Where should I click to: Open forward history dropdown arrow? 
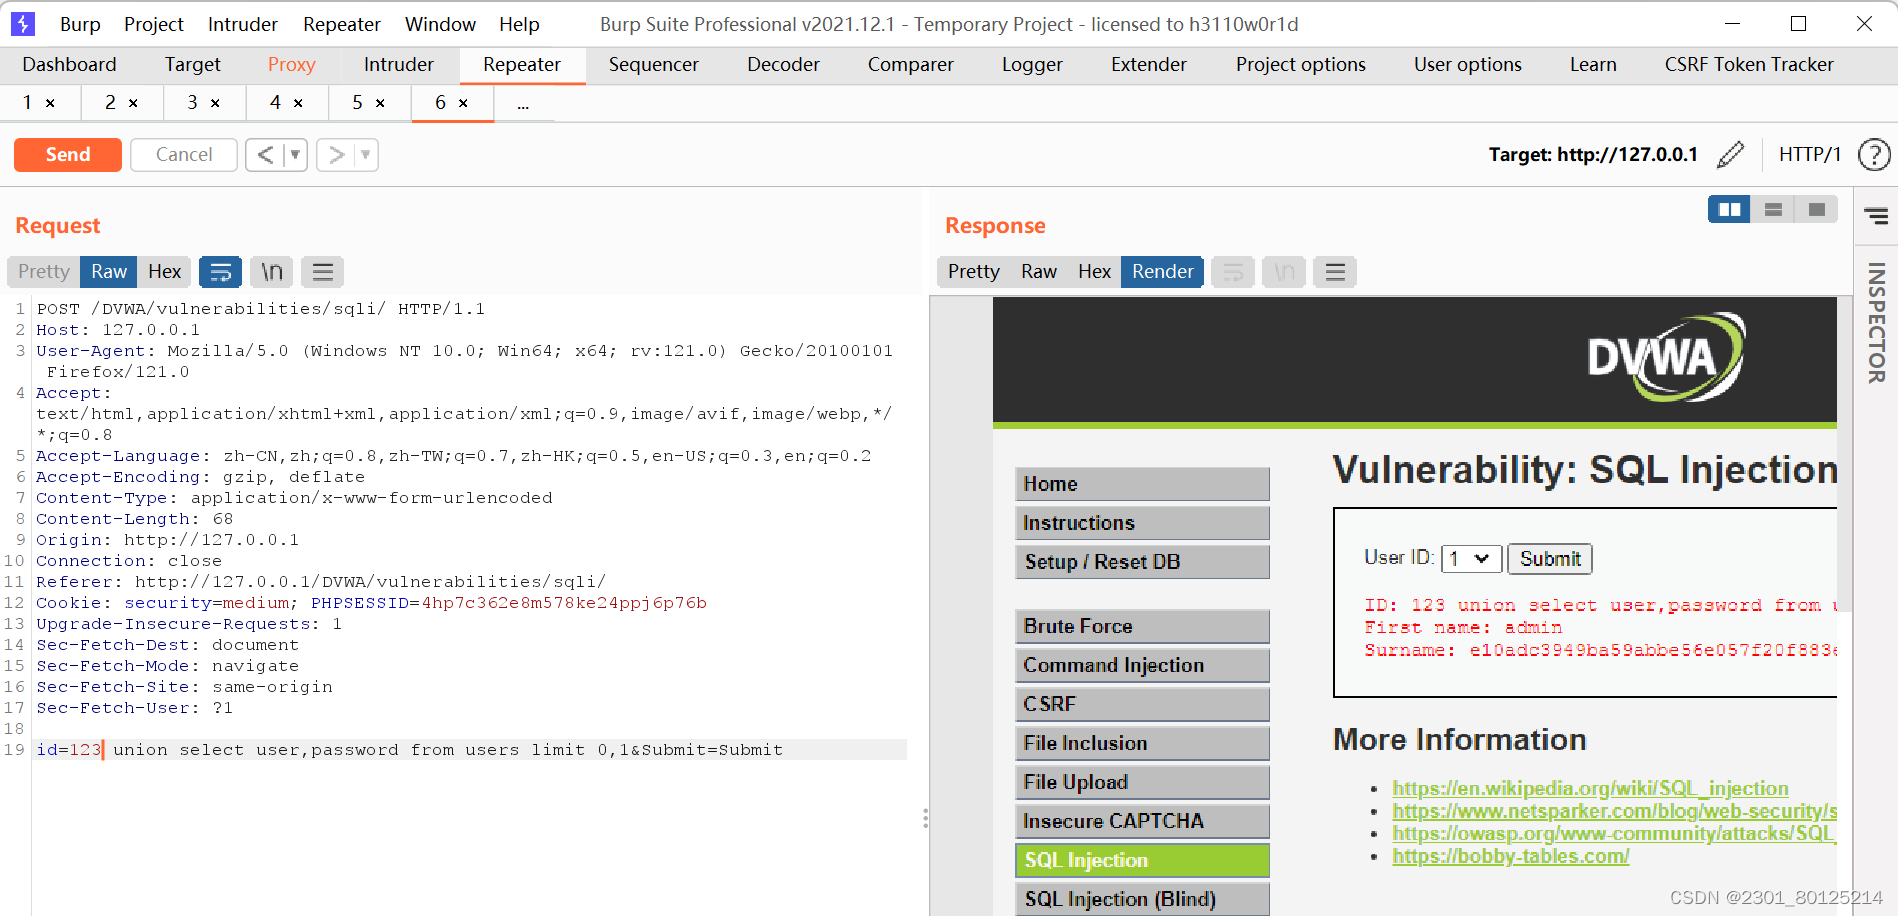pos(366,154)
